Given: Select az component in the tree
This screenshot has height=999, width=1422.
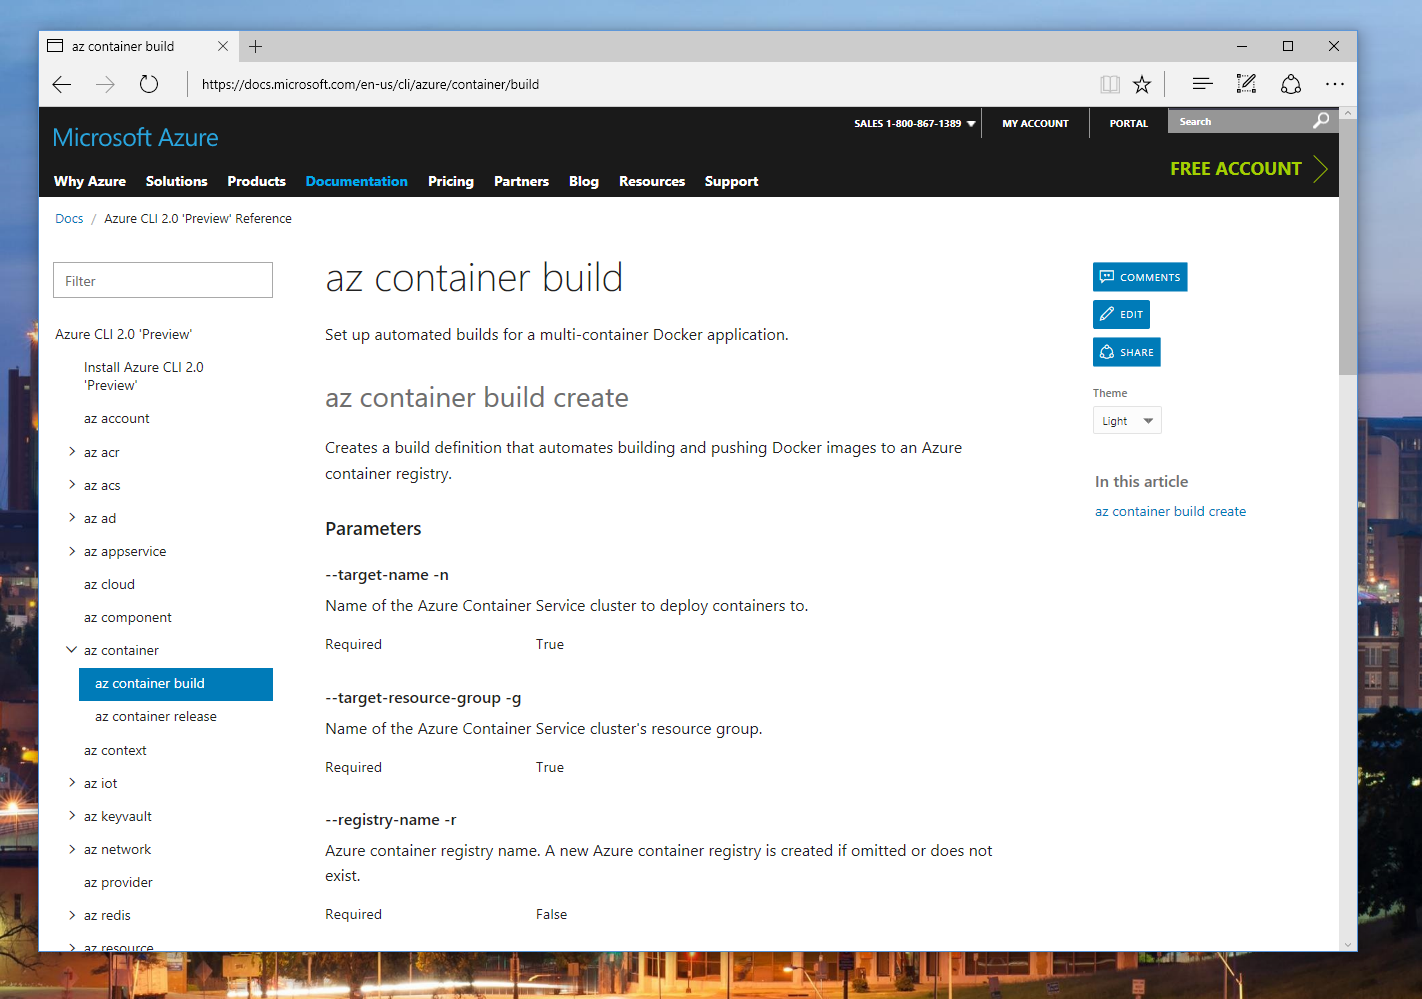Looking at the screenshot, I should point(128,618).
